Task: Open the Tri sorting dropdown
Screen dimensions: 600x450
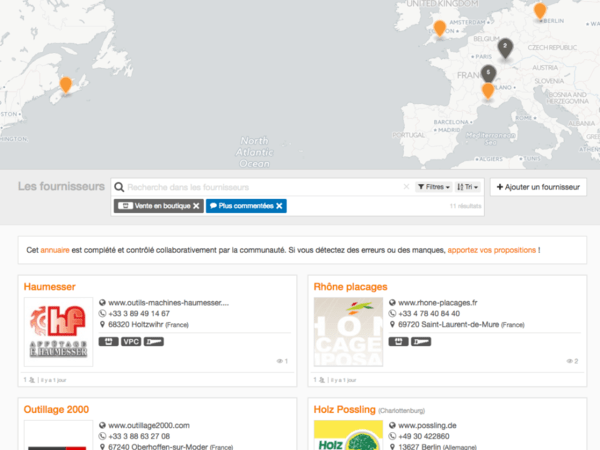Action: click(468, 187)
